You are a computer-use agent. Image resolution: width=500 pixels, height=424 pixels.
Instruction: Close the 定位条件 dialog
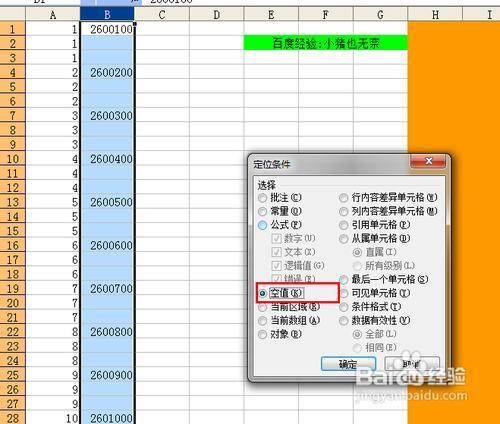pyautogui.click(x=428, y=161)
